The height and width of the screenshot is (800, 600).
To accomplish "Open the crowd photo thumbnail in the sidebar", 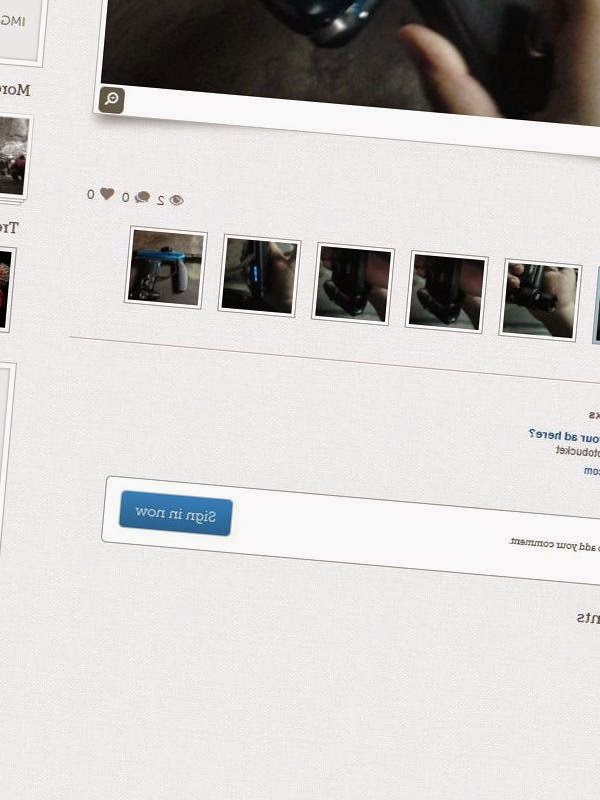I will pyautogui.click(x=13, y=156).
